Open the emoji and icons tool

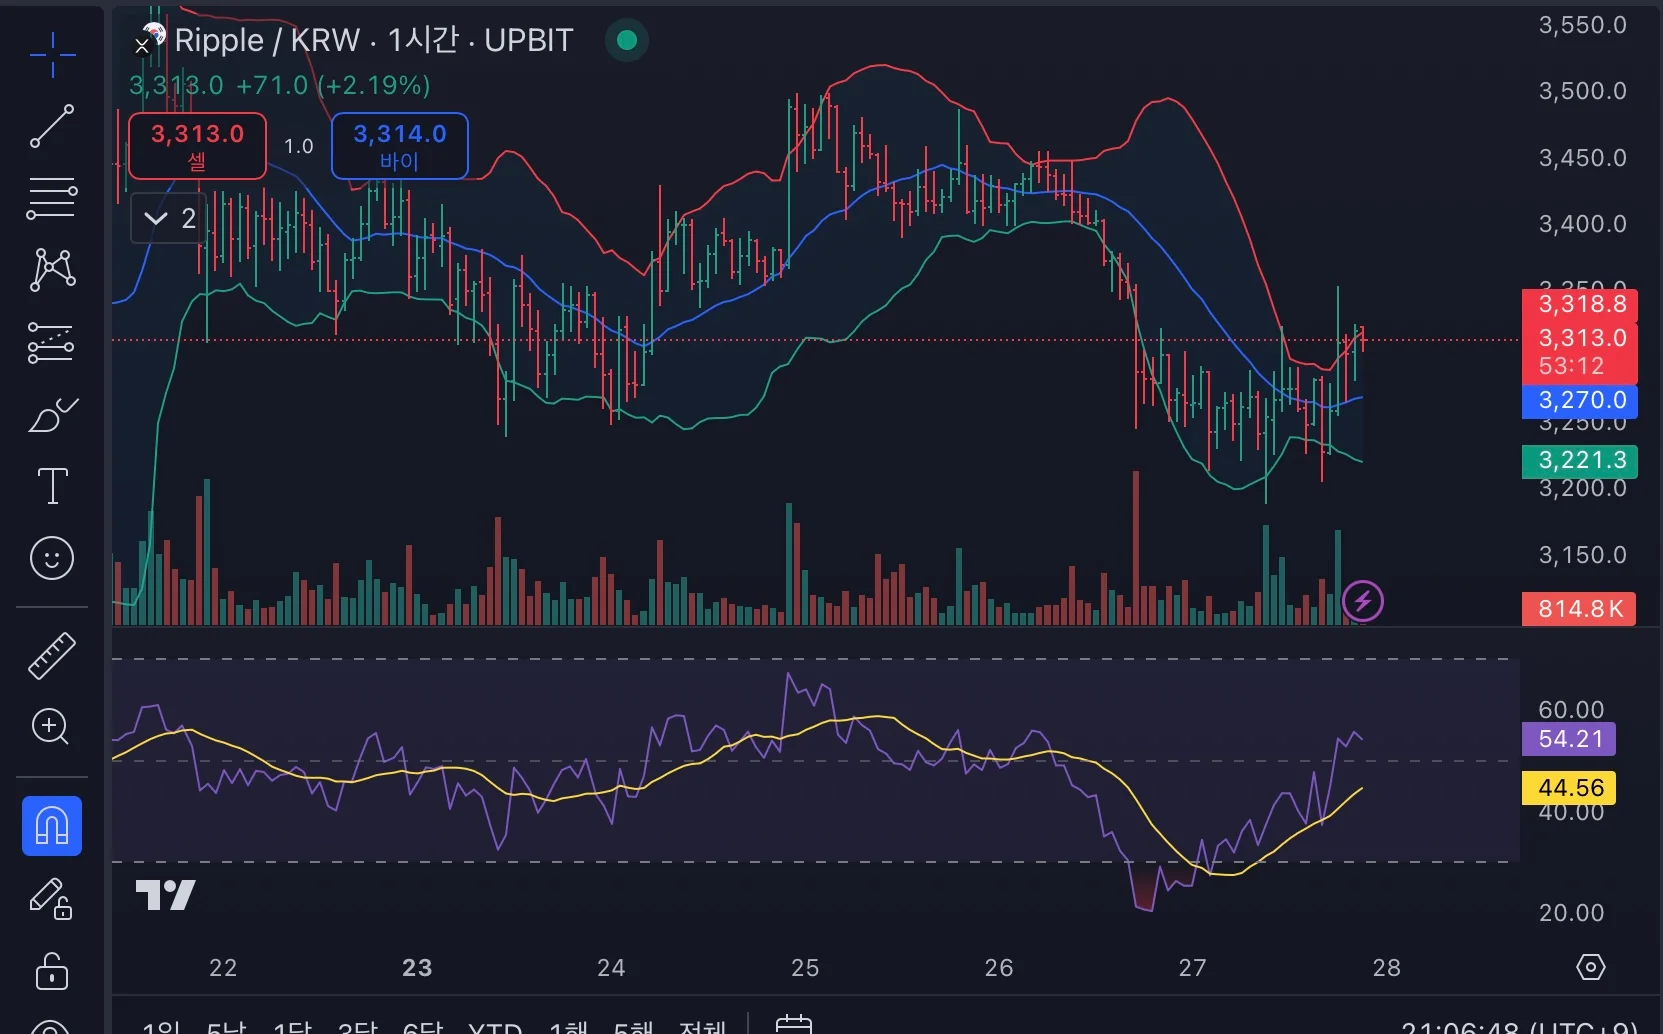point(52,558)
